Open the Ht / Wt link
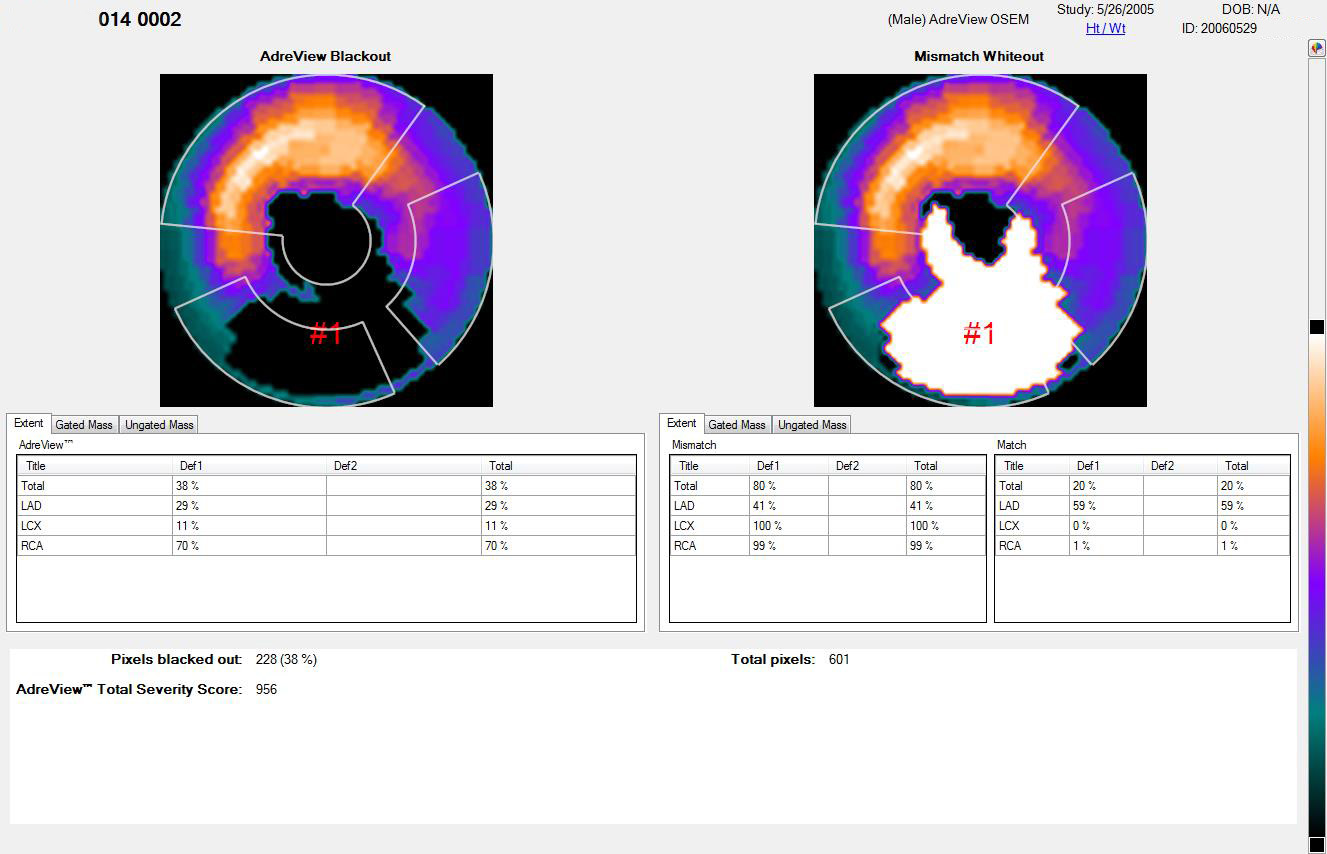1327x854 pixels. [x=1105, y=29]
